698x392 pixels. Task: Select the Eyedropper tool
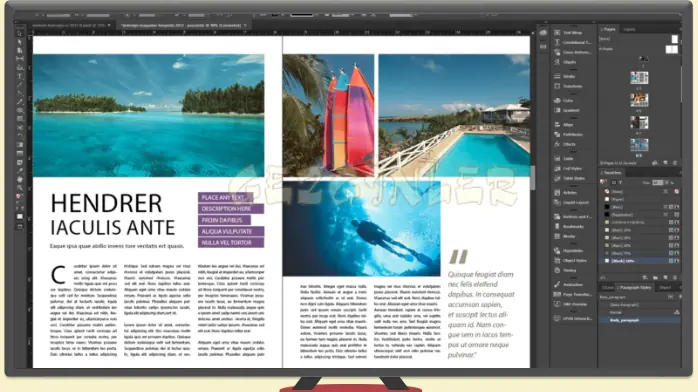pyautogui.click(x=20, y=171)
